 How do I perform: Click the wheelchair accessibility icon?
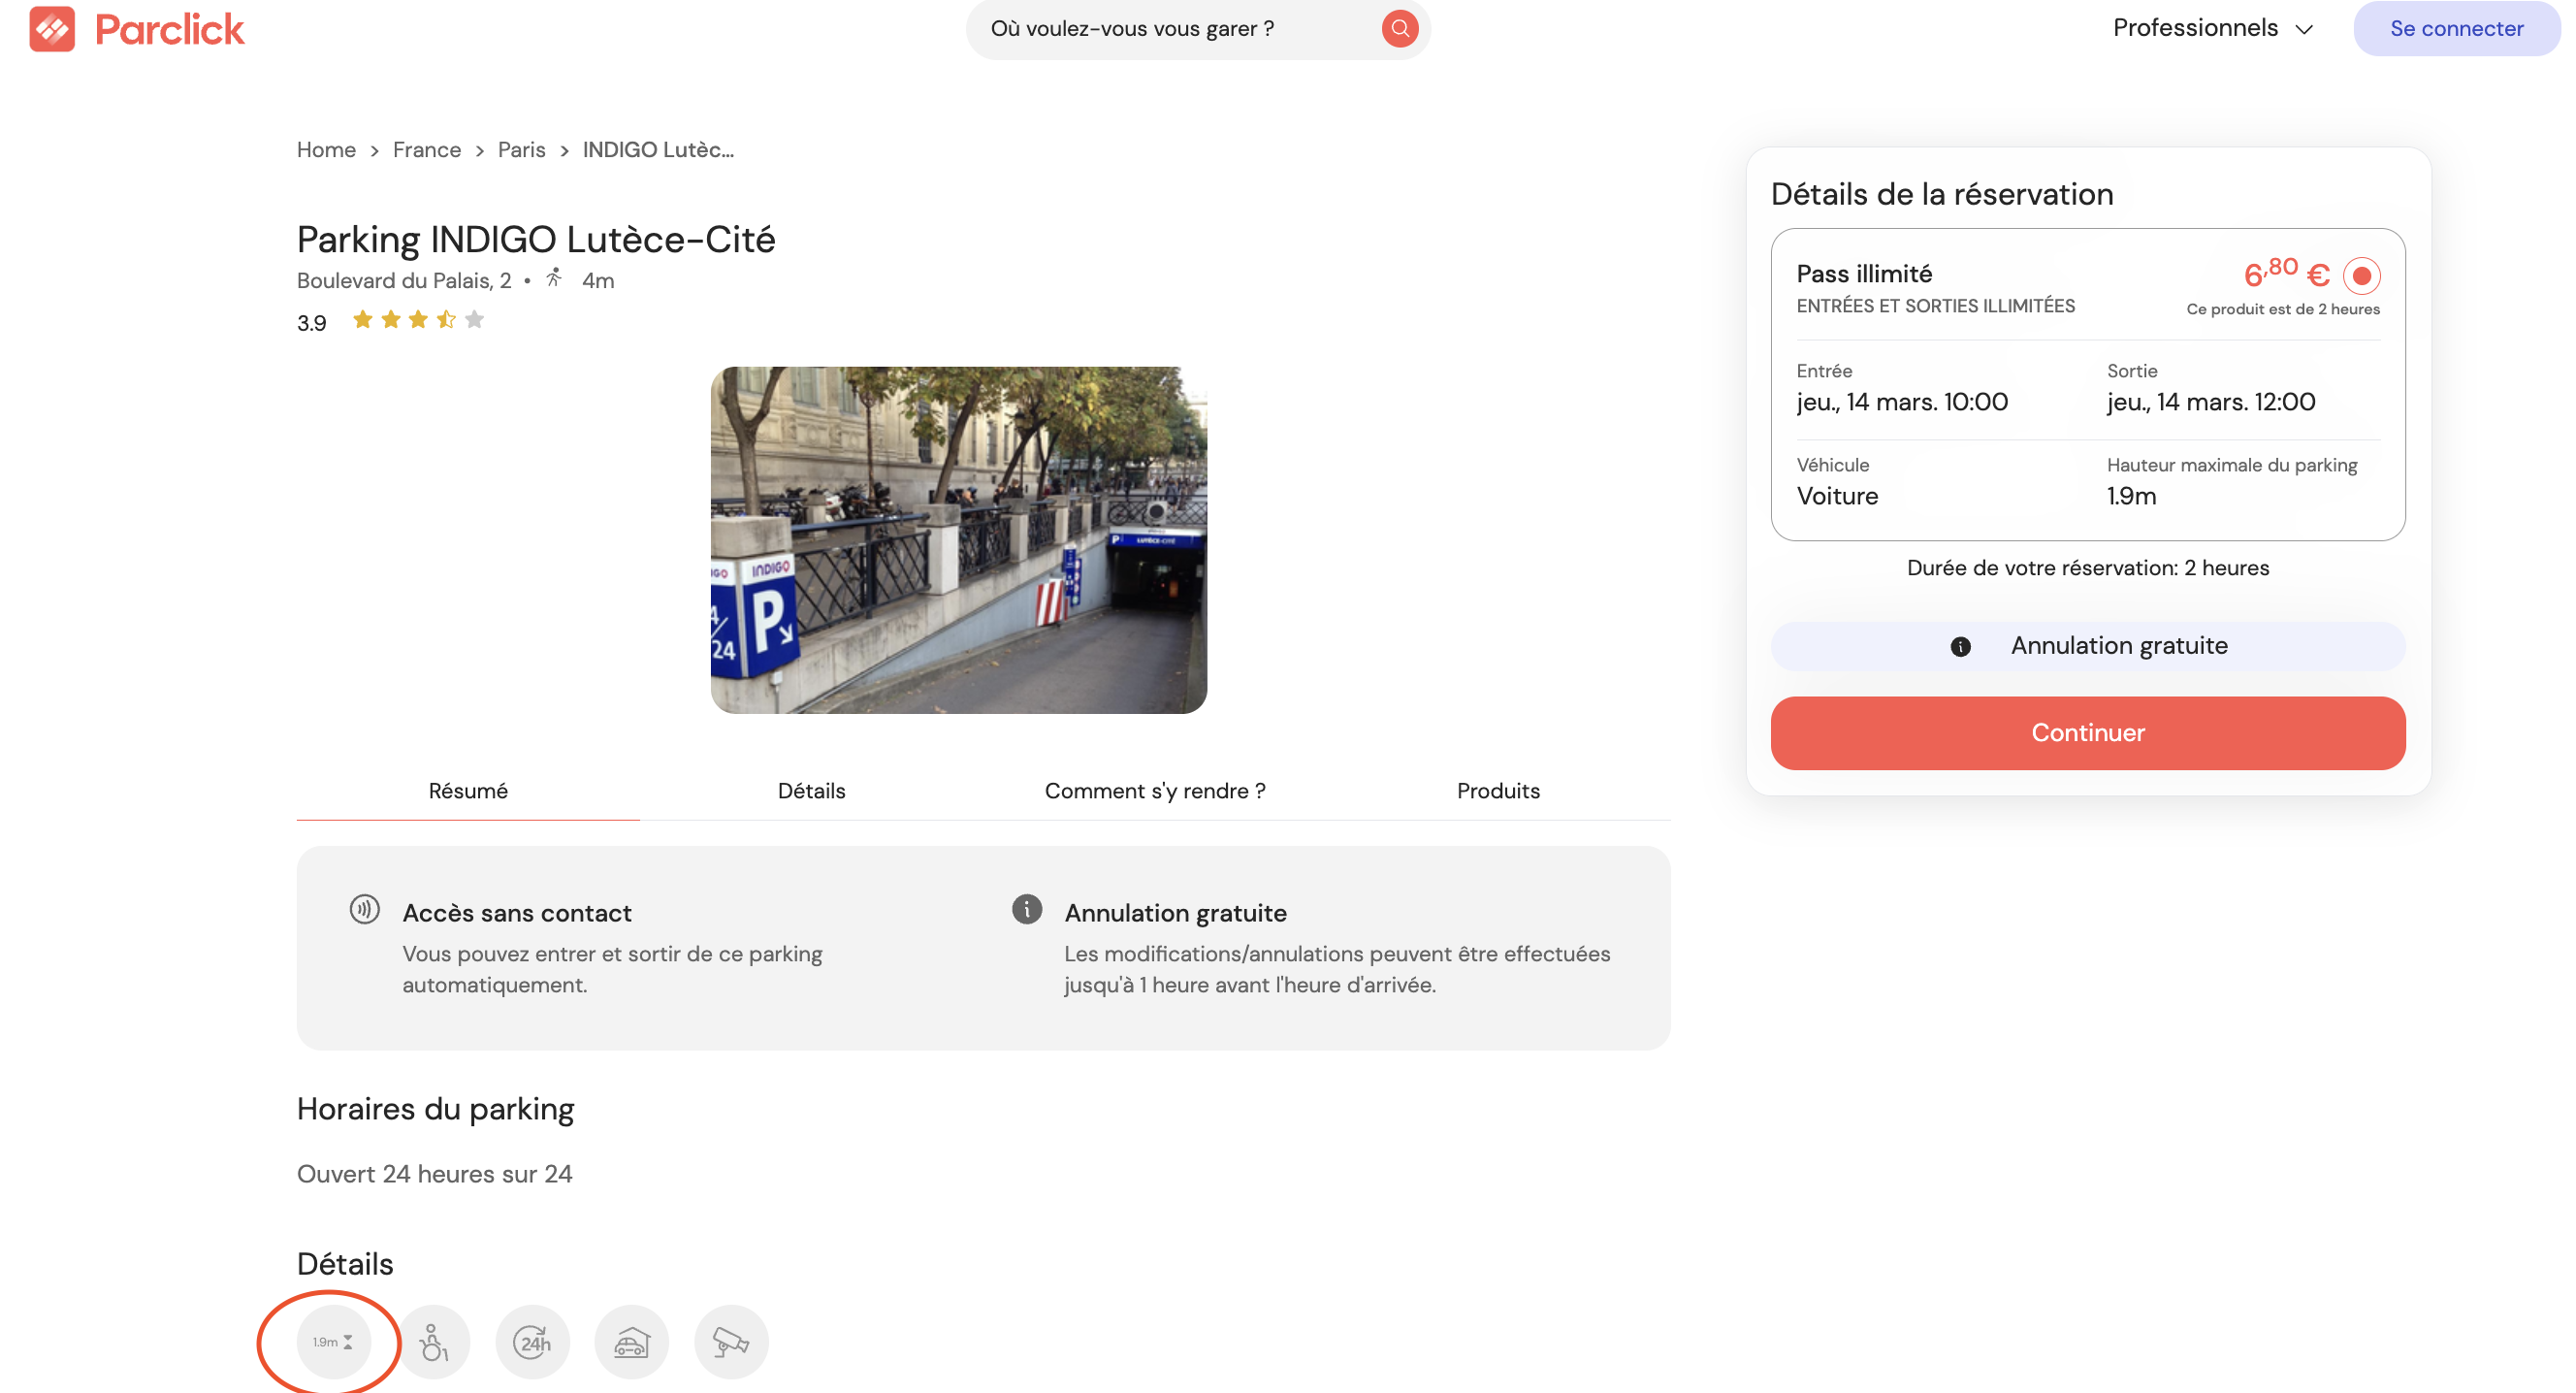433,1341
